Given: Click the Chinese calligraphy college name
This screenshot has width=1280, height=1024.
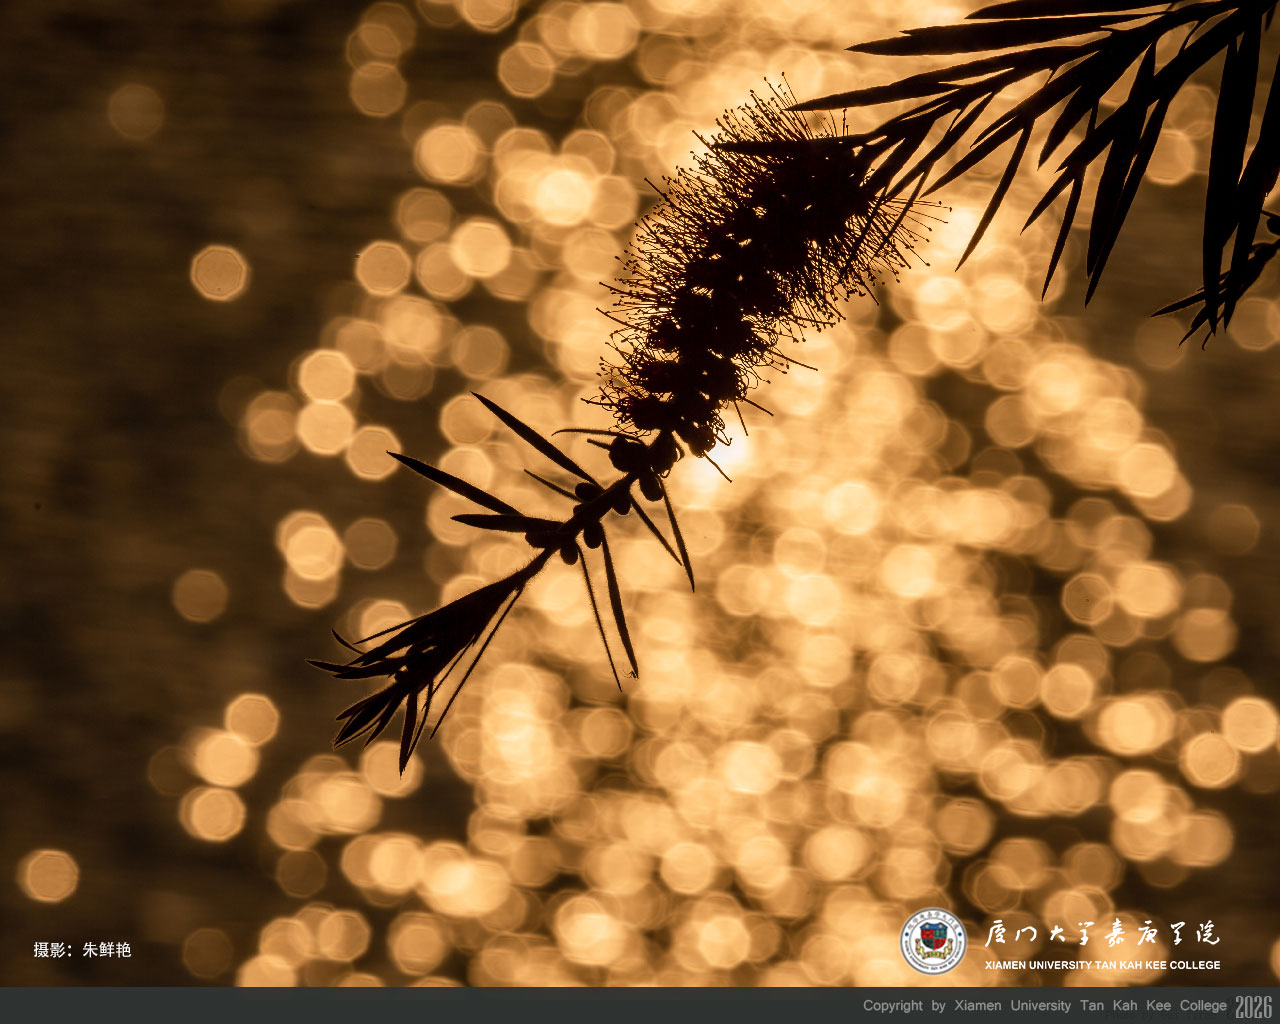Looking at the screenshot, I should [1101, 935].
